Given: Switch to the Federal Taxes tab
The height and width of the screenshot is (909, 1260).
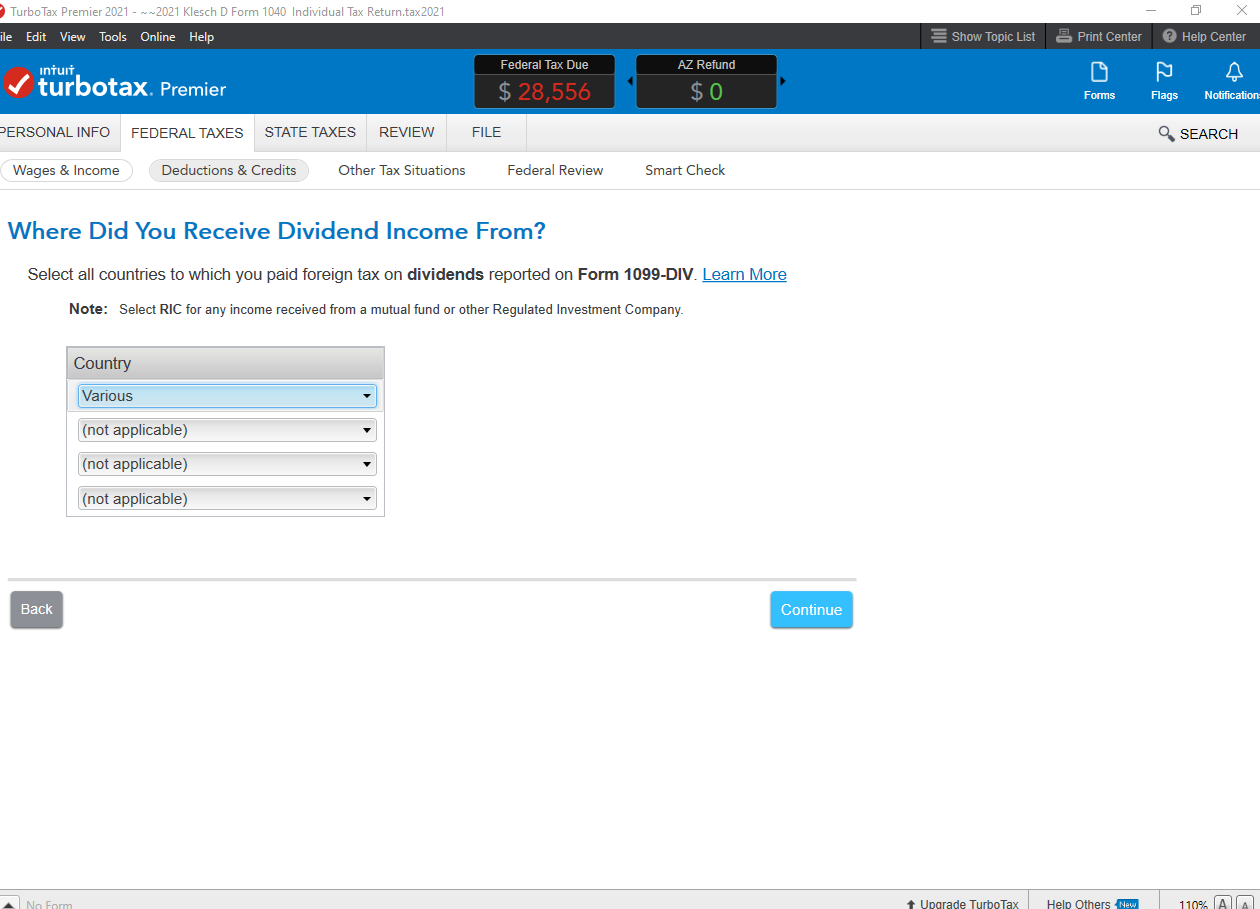Looking at the screenshot, I should (187, 132).
